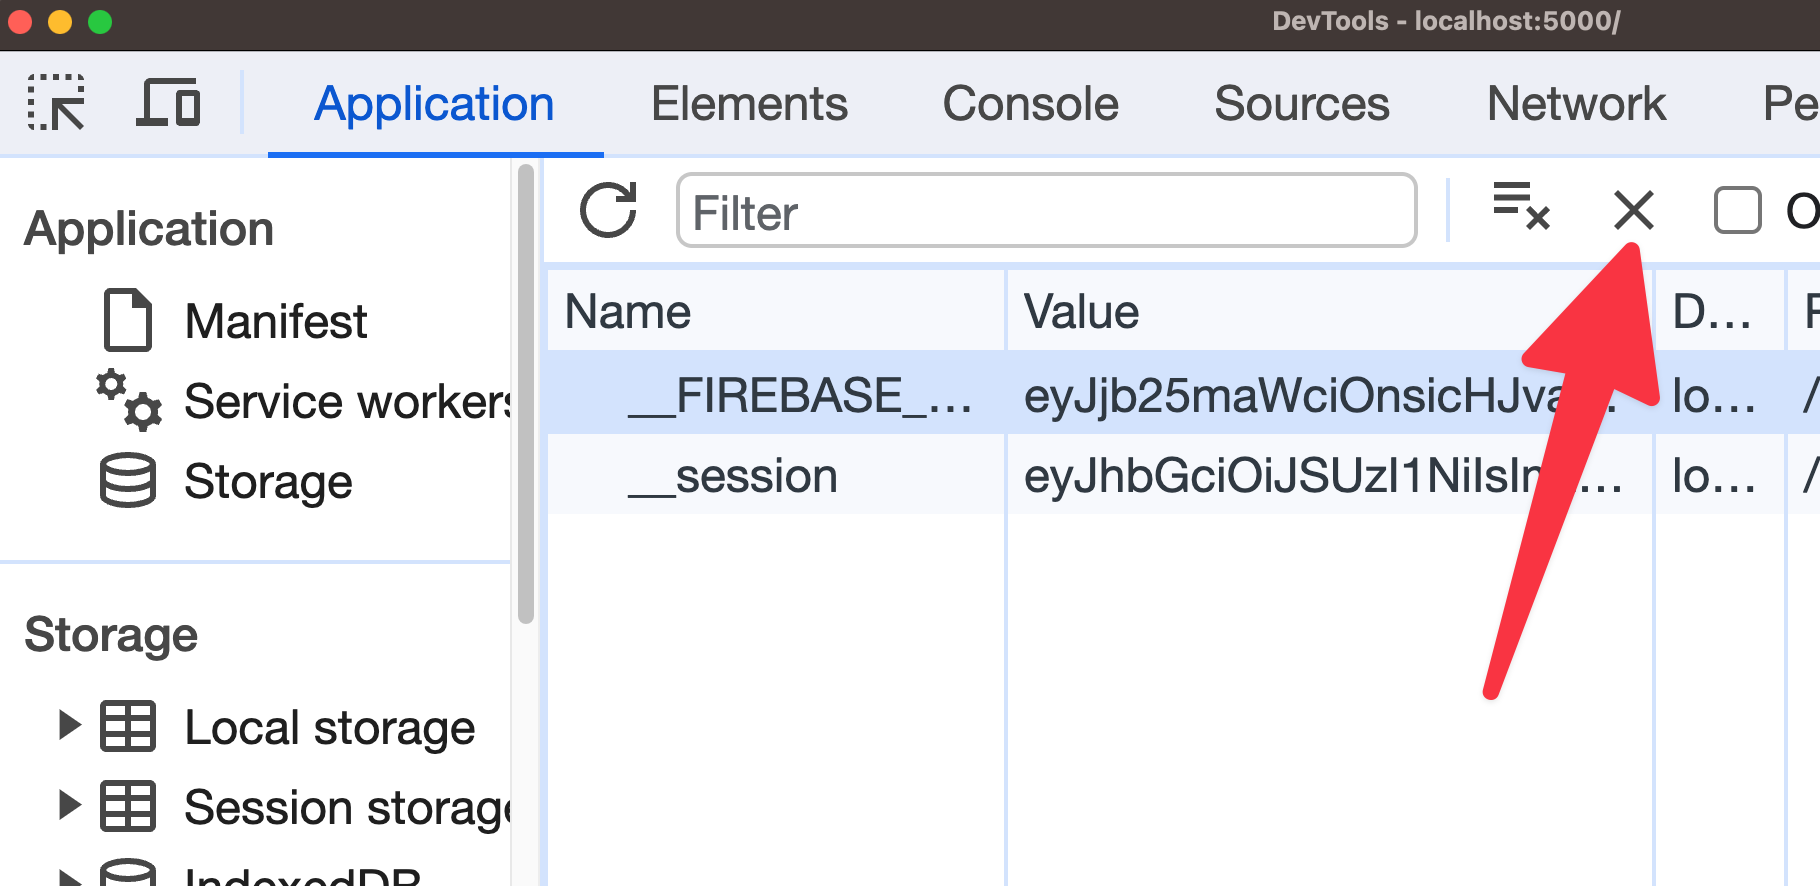Expand the Local storage tree
This screenshot has height=886, width=1820.
pyautogui.click(x=69, y=725)
